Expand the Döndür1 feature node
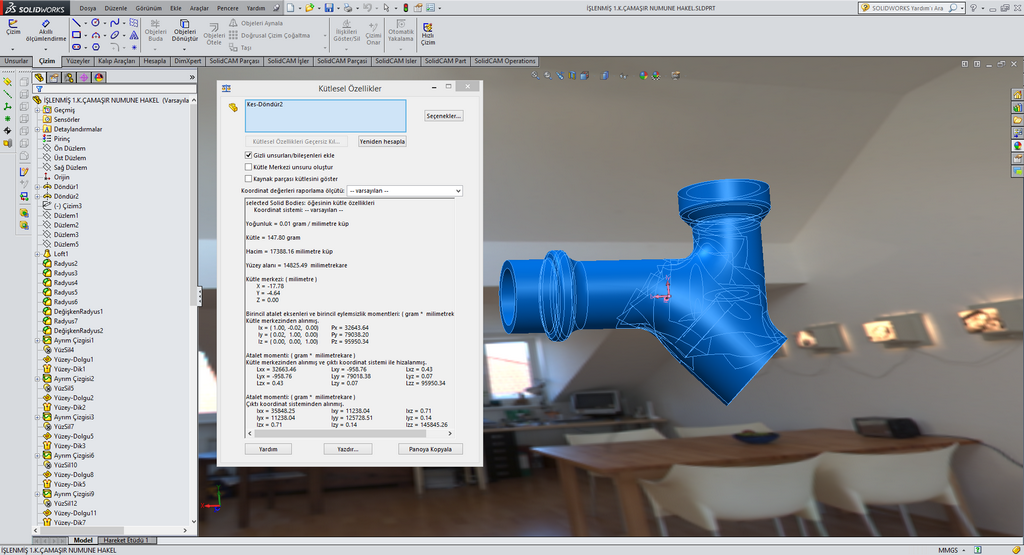 click(x=37, y=187)
